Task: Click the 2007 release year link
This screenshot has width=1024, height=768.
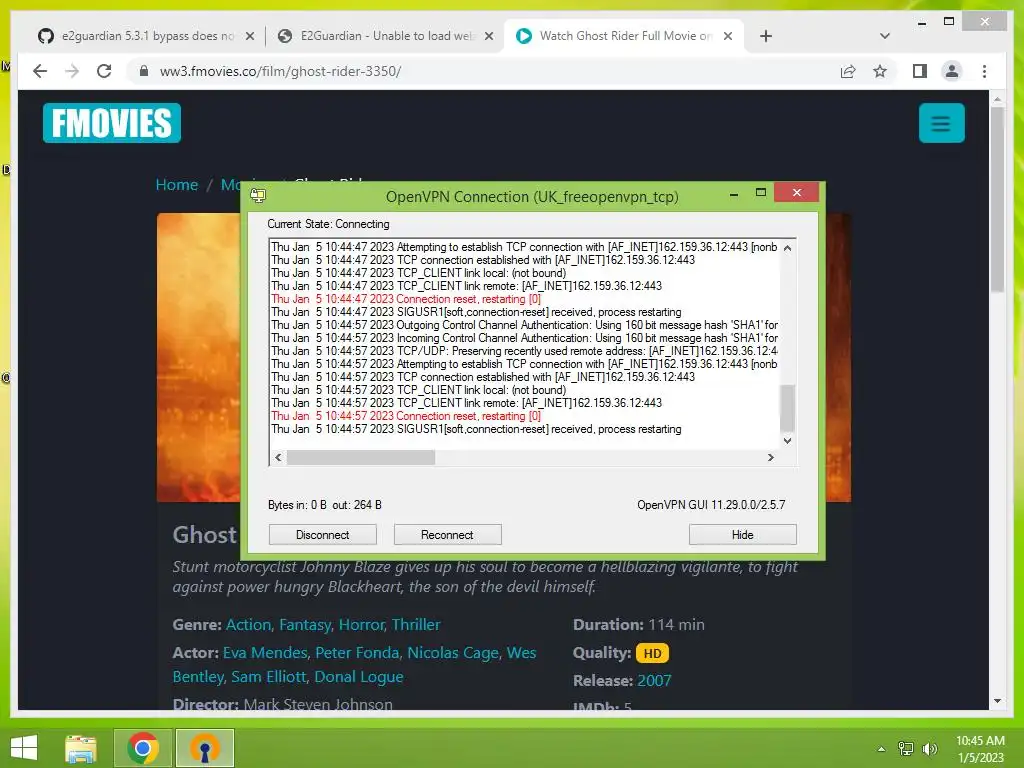Action: [654, 680]
